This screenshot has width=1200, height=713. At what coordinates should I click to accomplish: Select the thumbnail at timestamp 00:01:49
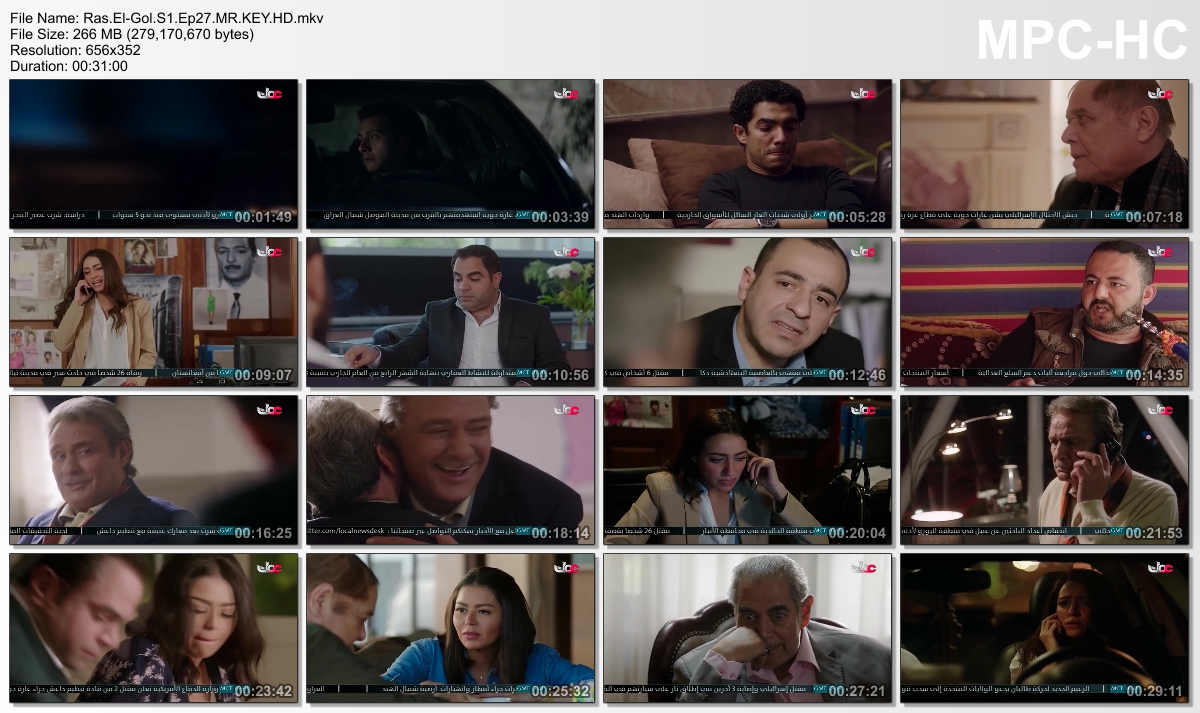pos(154,154)
